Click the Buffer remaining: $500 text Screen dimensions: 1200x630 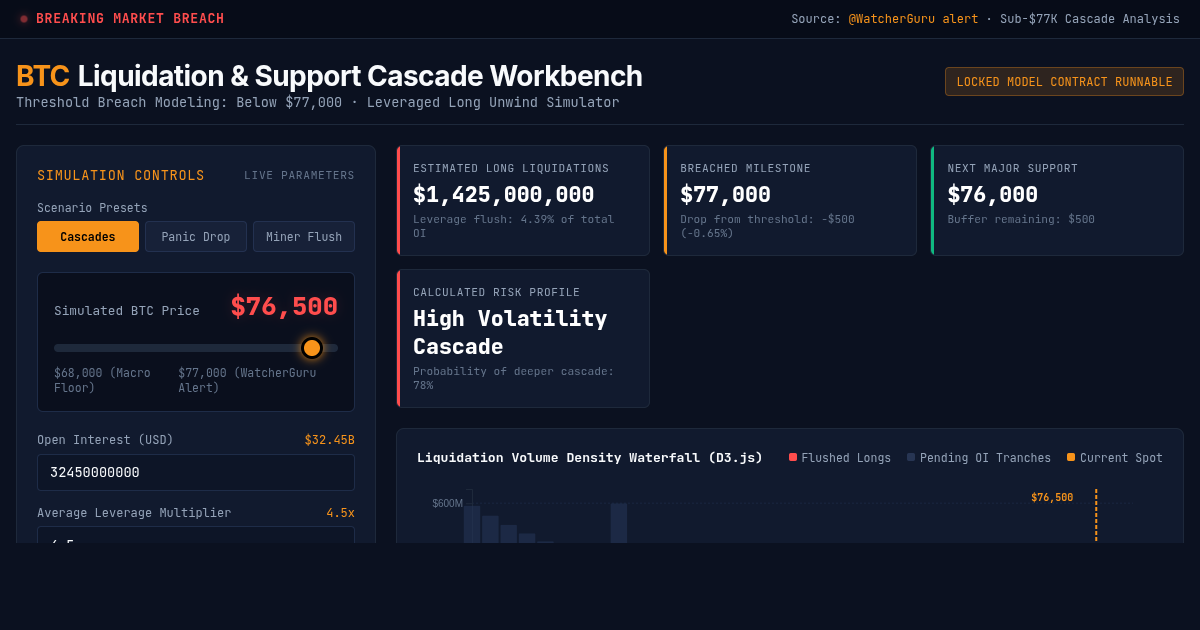tap(1021, 219)
